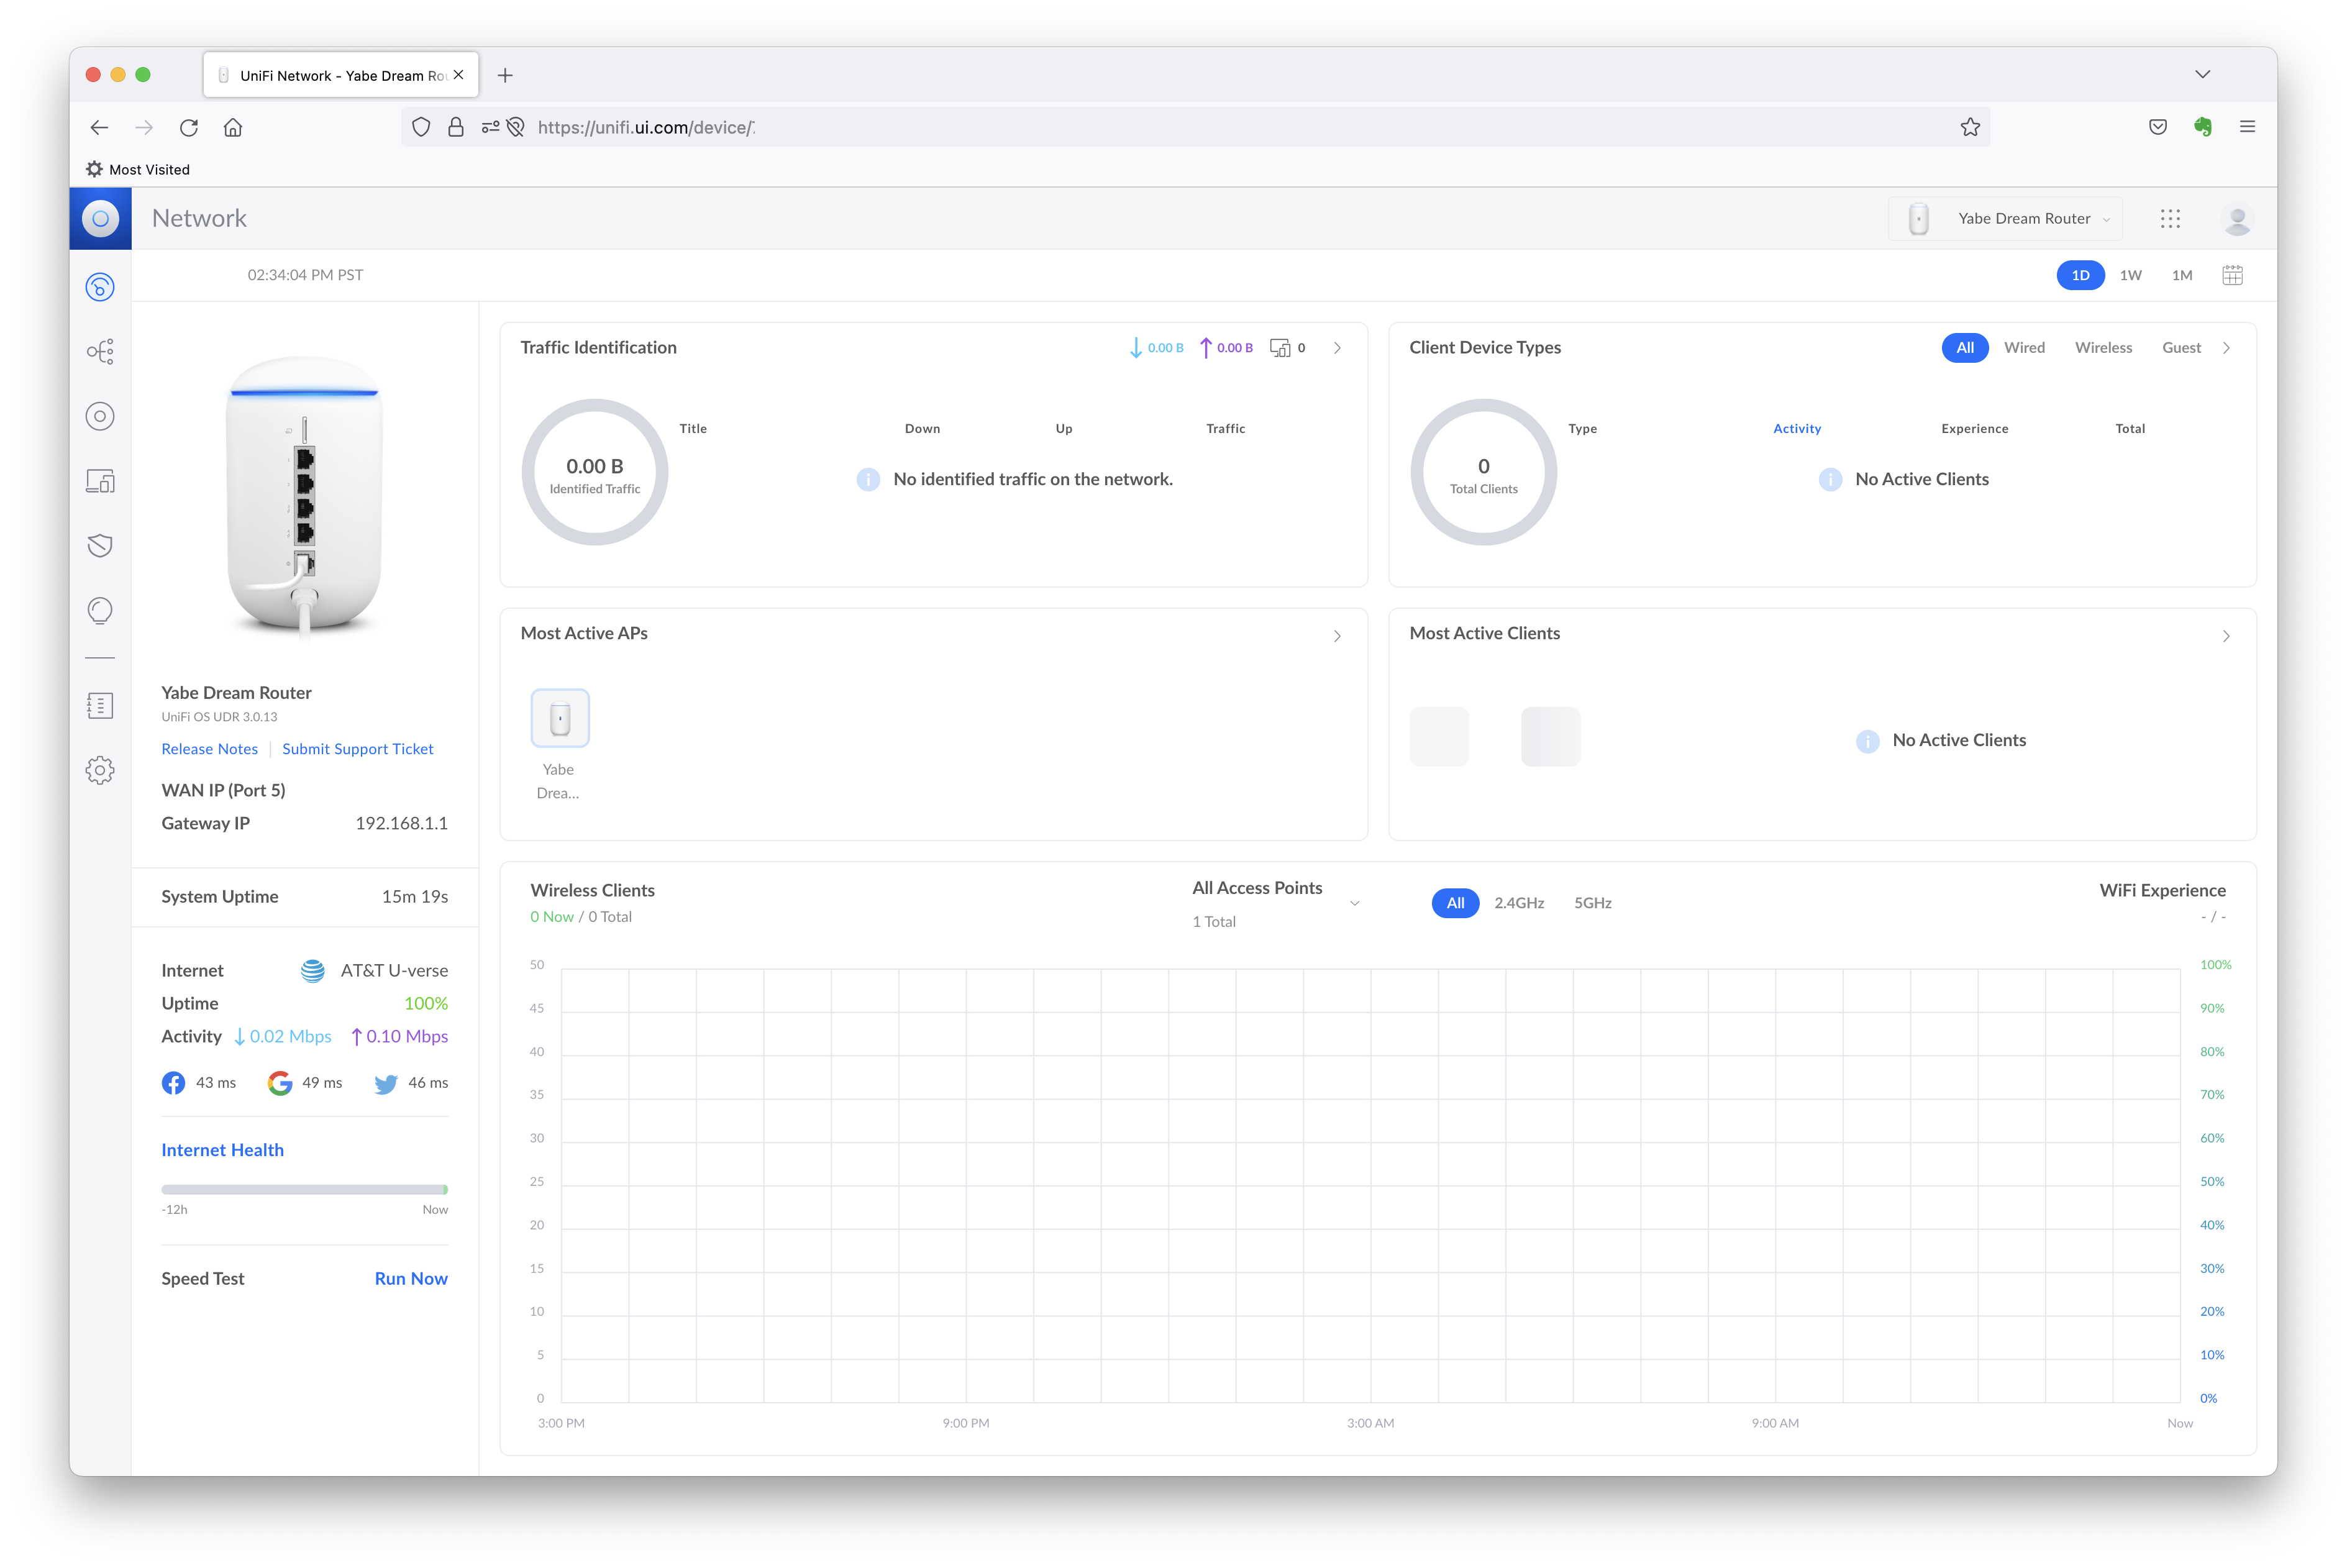2347x1568 pixels.
Task: Click the 0 Total Clients donut
Action: pos(1484,472)
